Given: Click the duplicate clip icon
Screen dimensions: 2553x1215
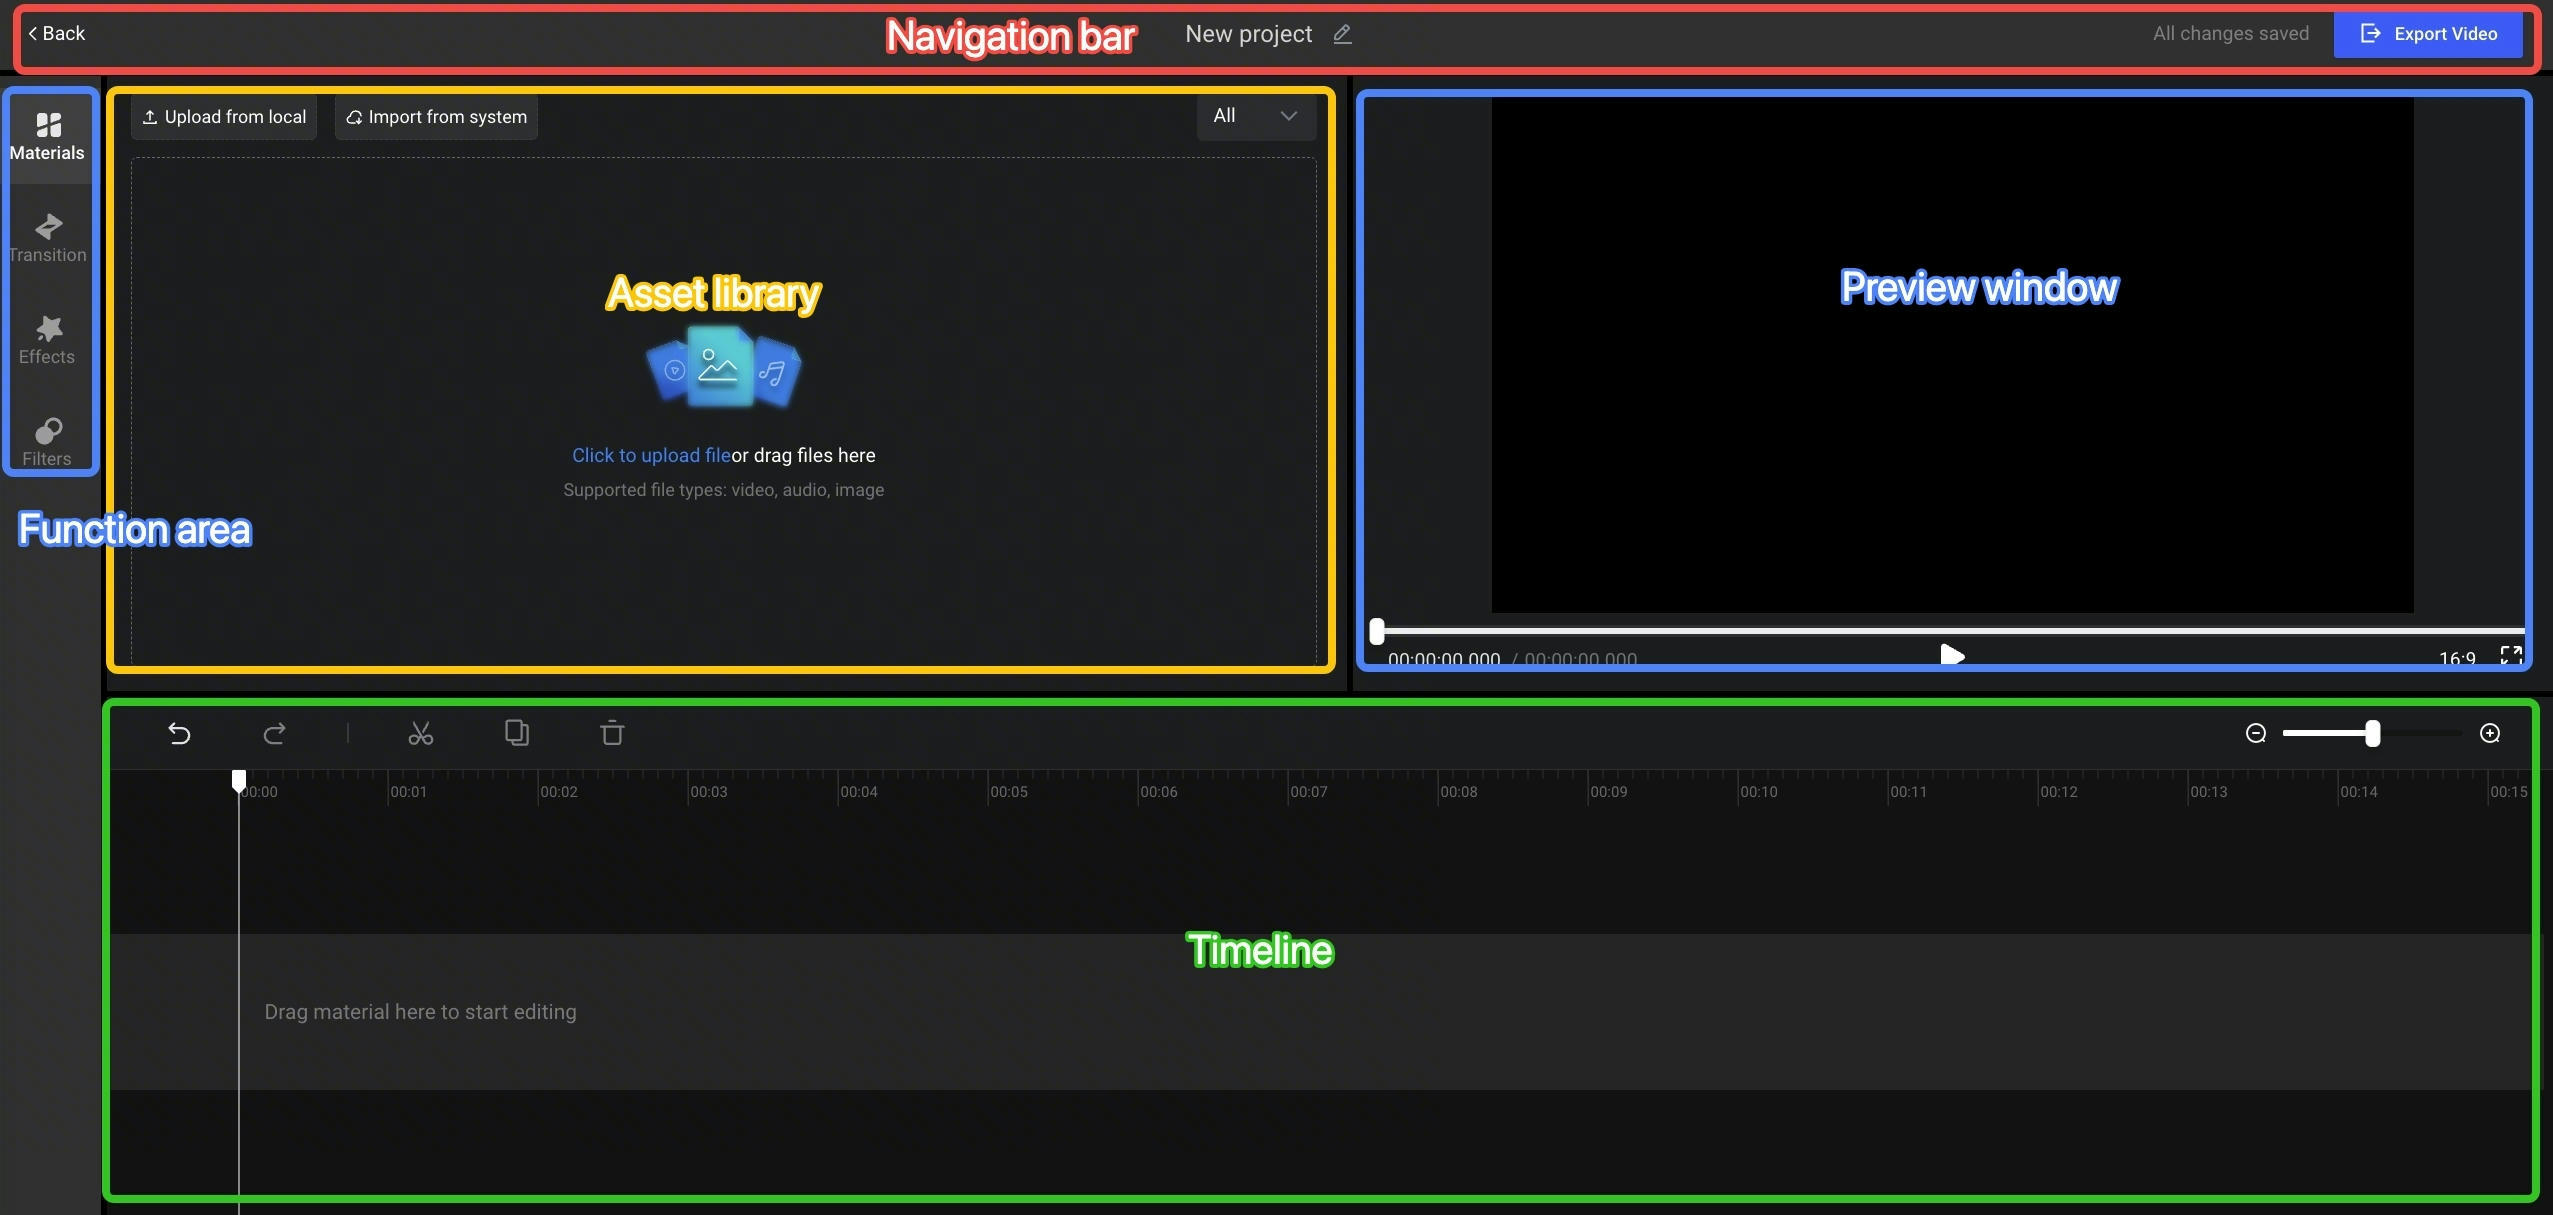Looking at the screenshot, I should click(516, 733).
